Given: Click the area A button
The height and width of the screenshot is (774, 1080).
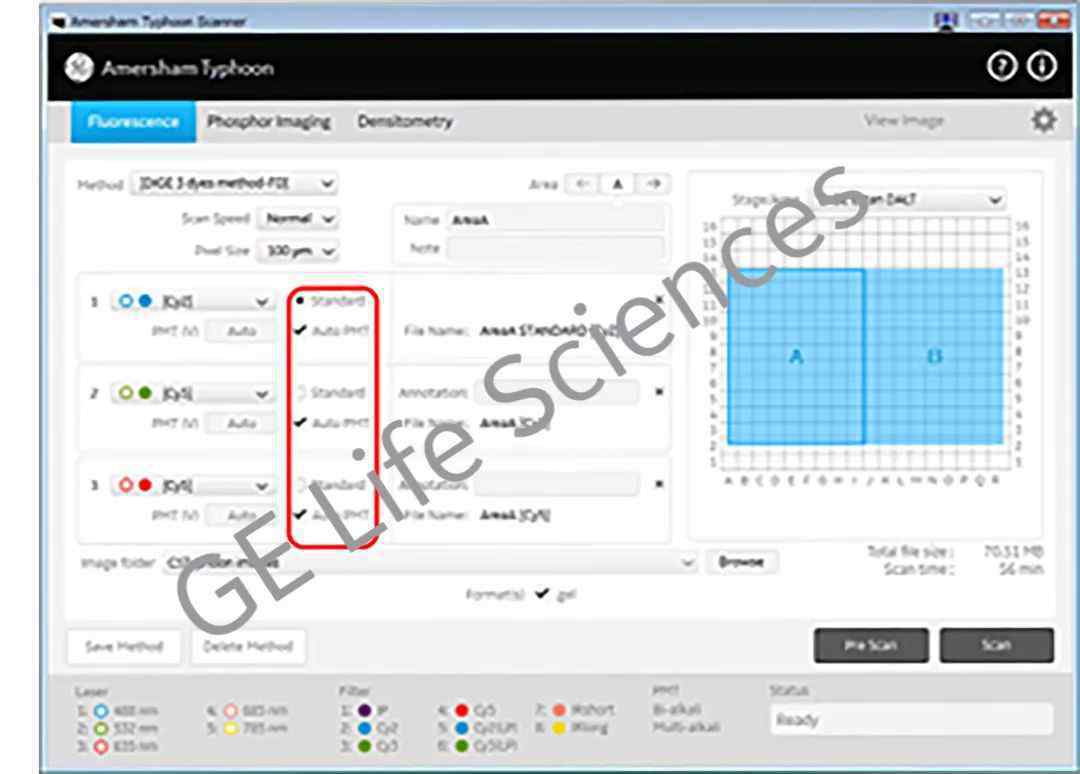Looking at the screenshot, I should tap(618, 184).
